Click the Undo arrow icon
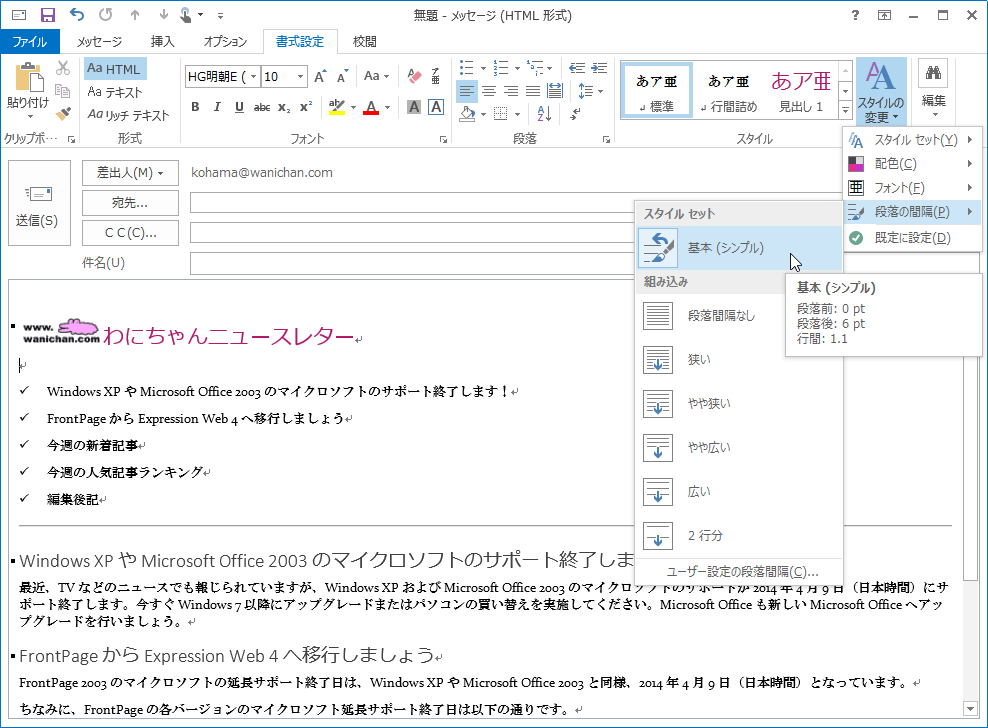988x728 pixels. click(77, 14)
